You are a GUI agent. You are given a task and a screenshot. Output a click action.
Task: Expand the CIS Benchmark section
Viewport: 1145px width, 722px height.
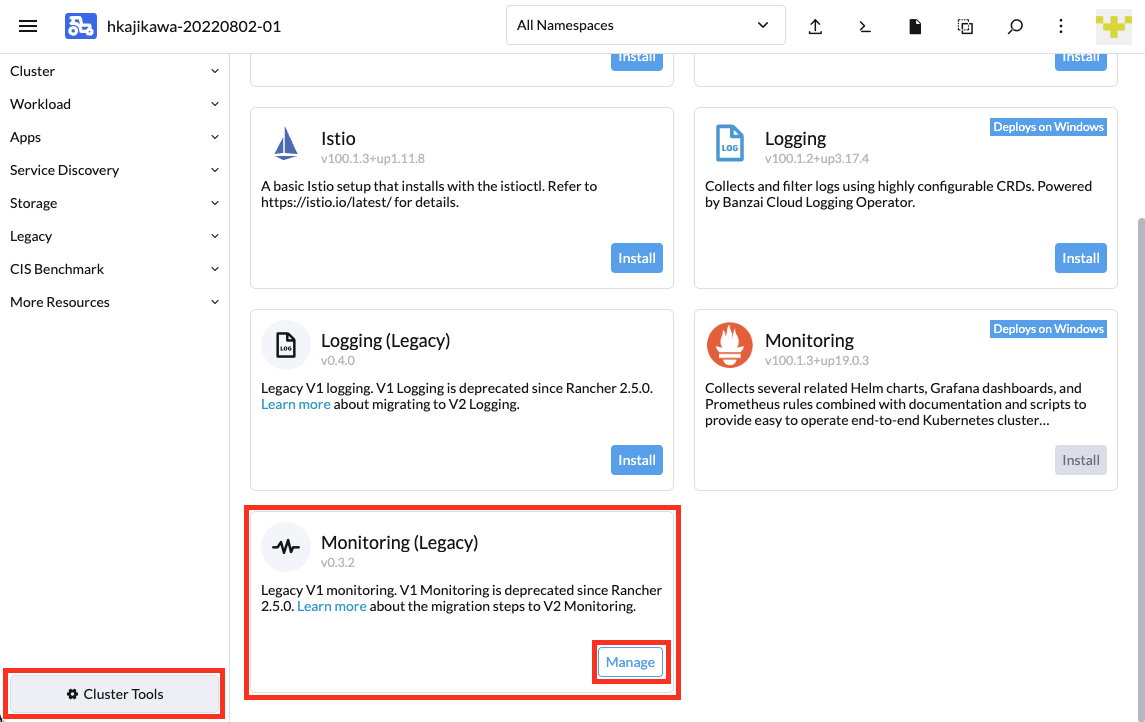click(115, 269)
